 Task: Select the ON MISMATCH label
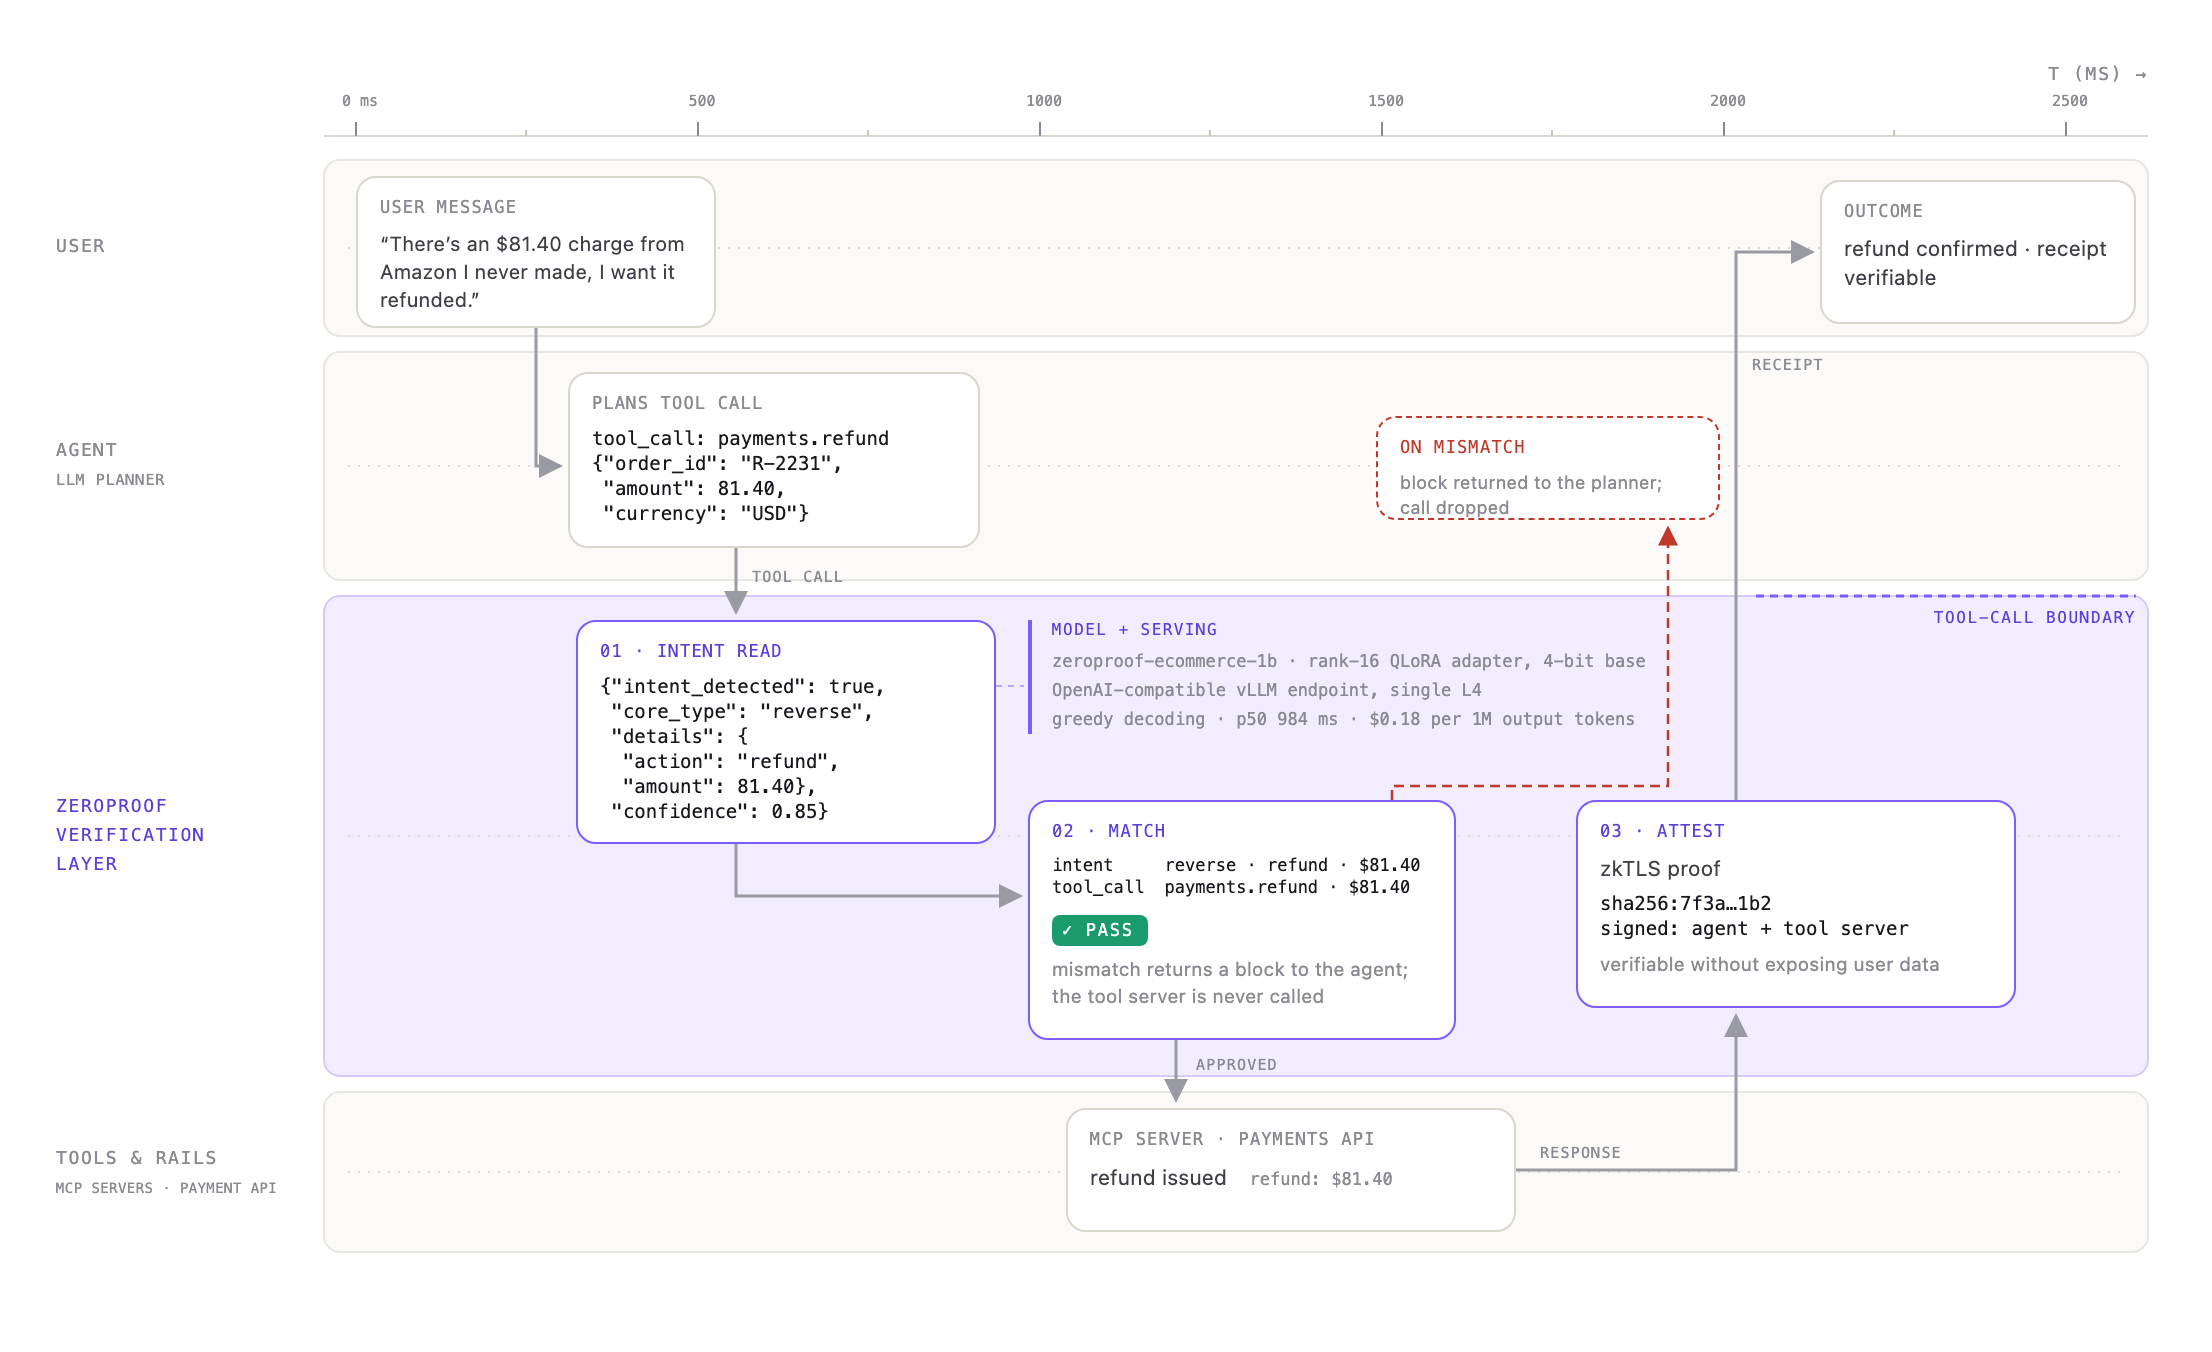(x=1462, y=447)
